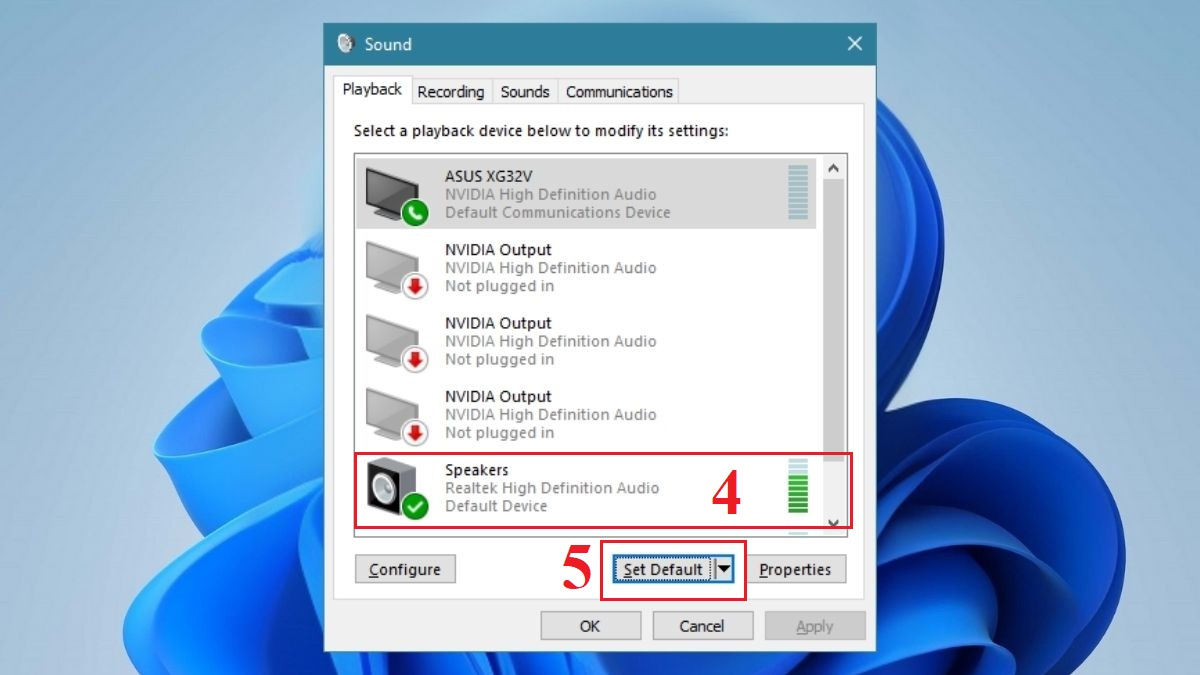
Task: Click "Realtek High Definition Audio" text
Action: pos(552,488)
